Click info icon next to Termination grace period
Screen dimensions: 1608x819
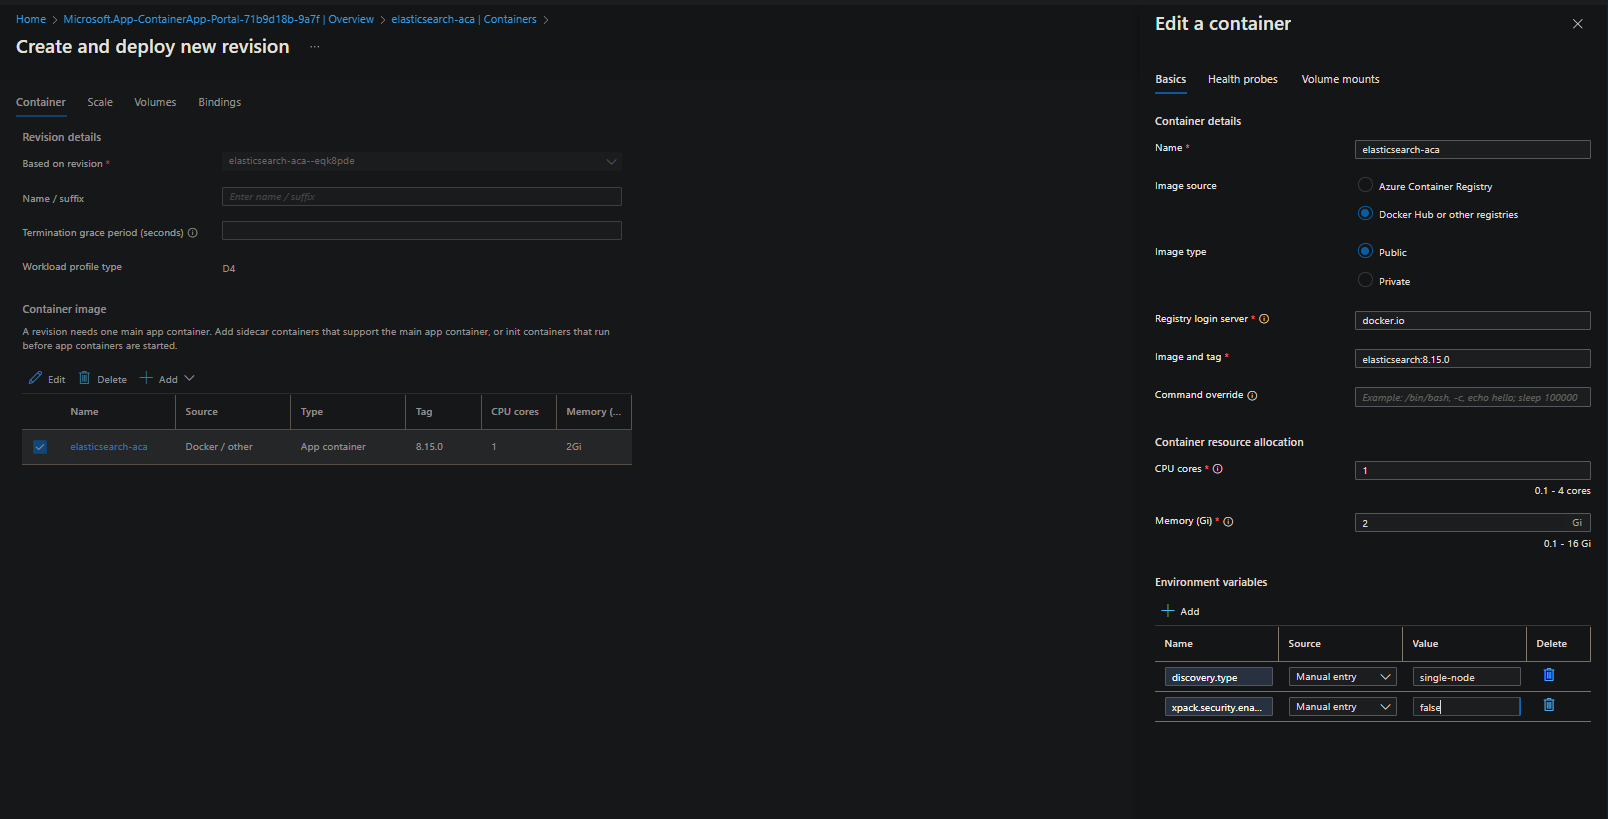193,233
